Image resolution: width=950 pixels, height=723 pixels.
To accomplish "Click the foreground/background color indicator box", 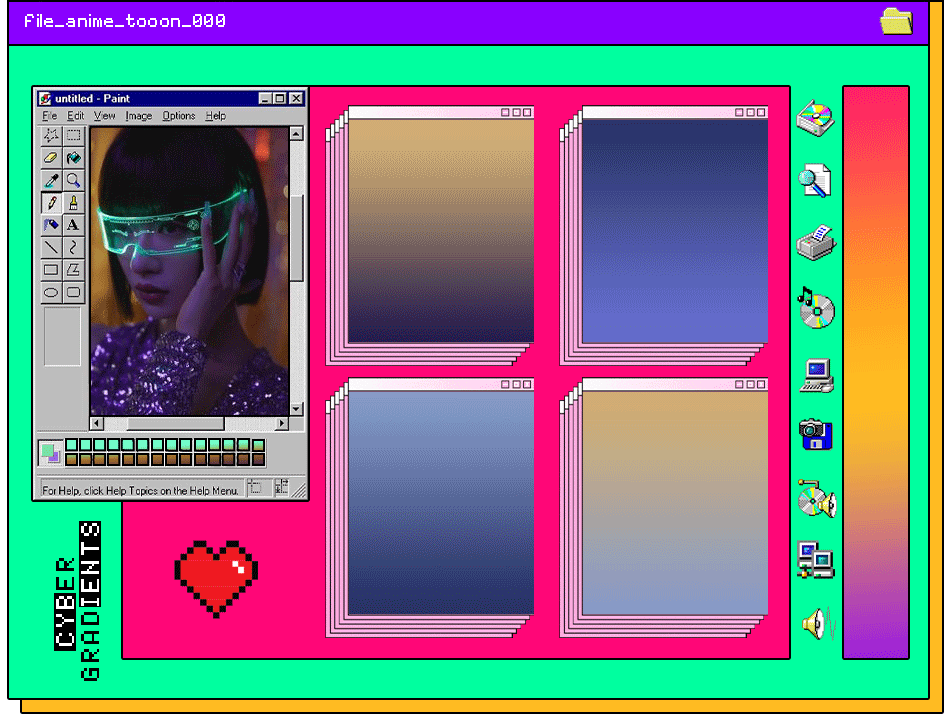I will coord(50,453).
